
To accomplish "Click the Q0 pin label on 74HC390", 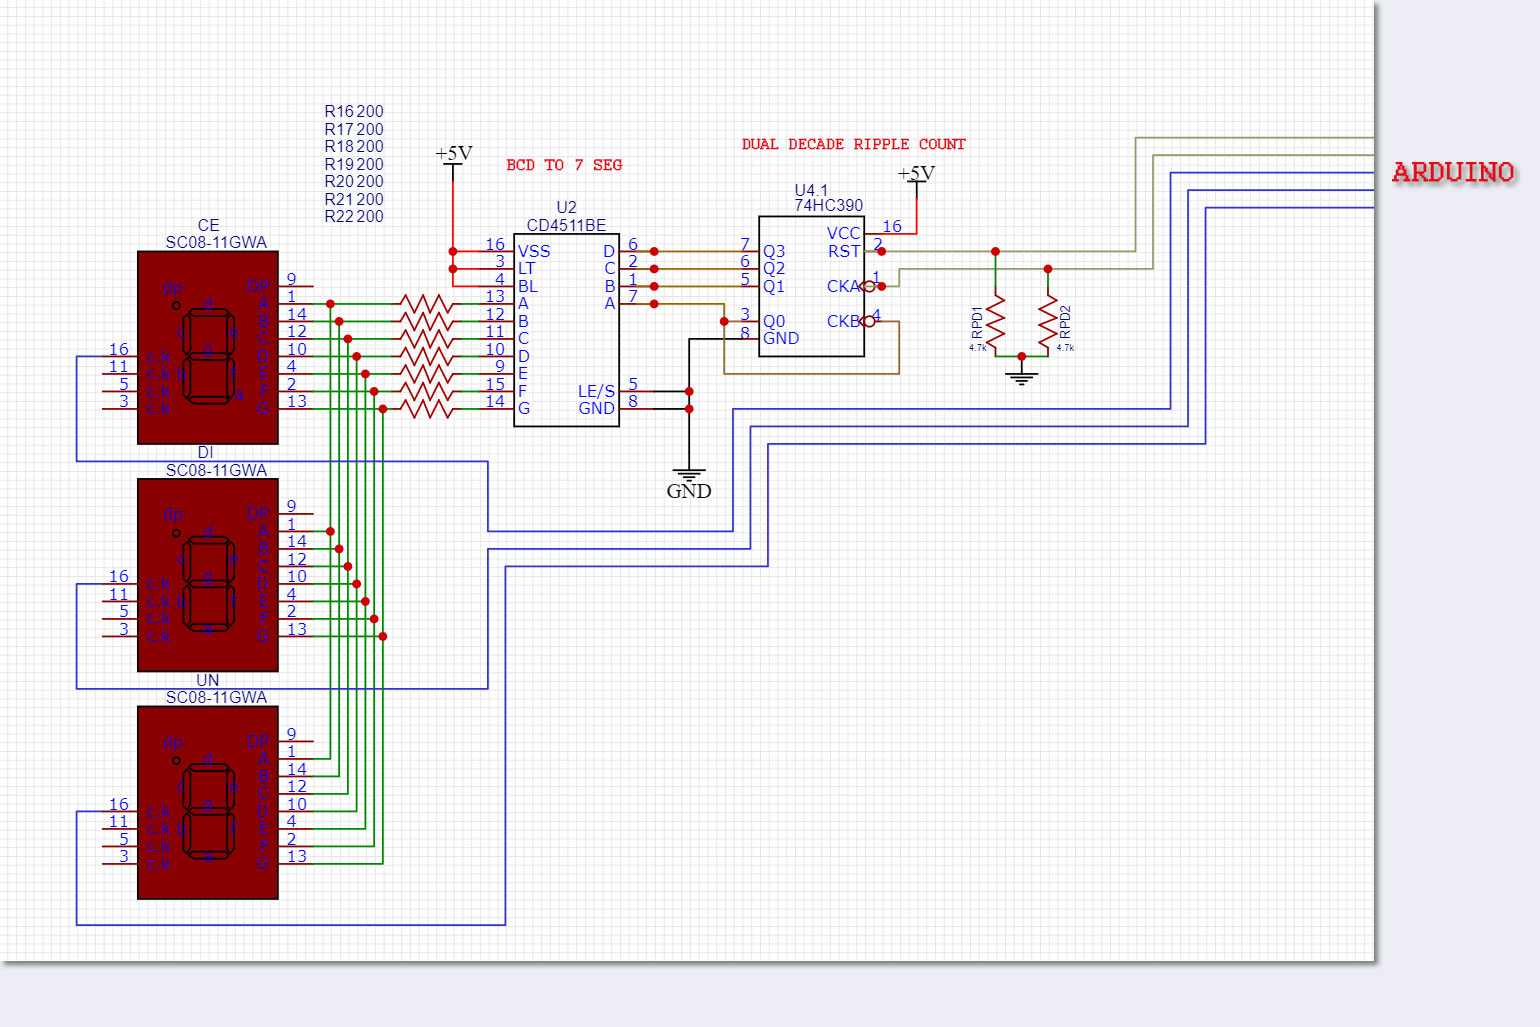I will (774, 322).
